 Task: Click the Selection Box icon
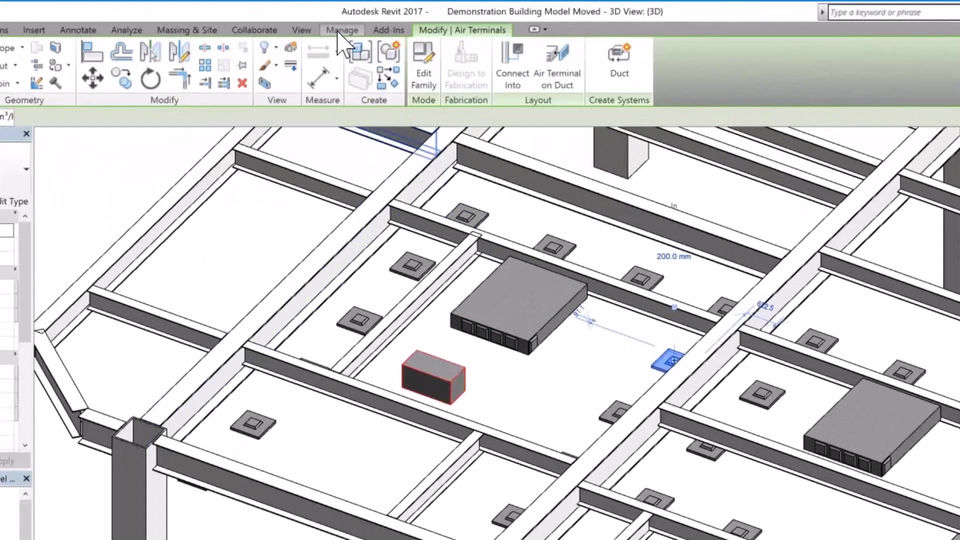(264, 83)
